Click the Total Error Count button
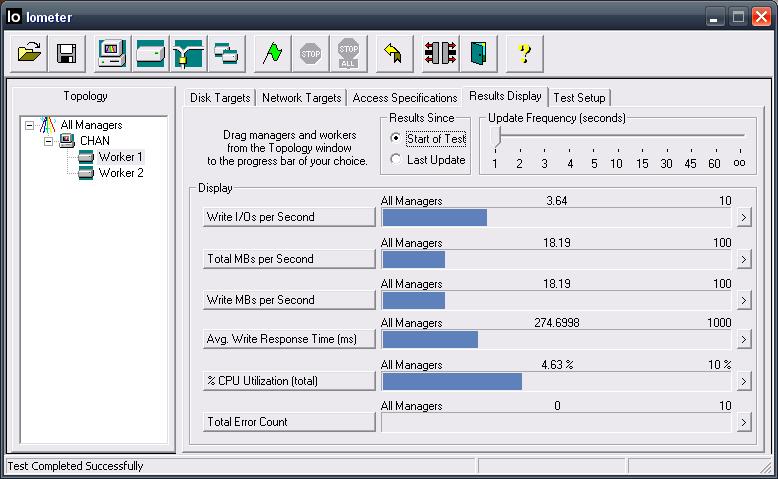Image resolution: width=778 pixels, height=479 pixels. click(289, 422)
